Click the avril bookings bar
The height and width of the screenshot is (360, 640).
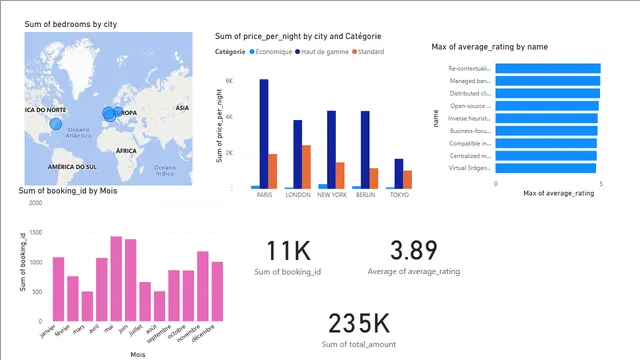[x=102, y=289]
